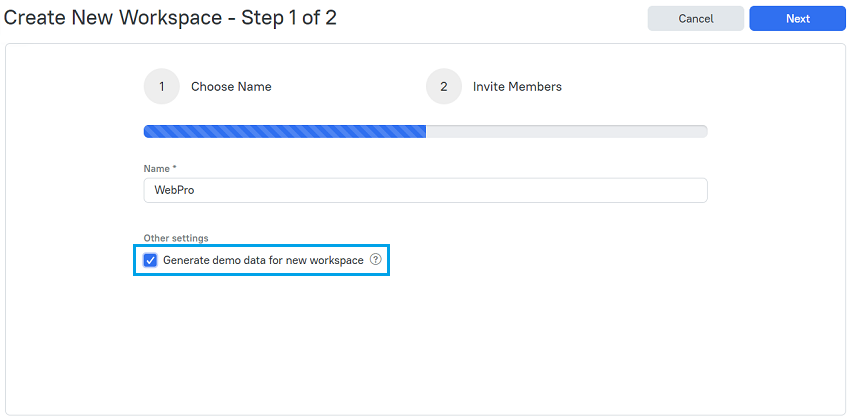Click the Other settings heading
The image size is (850, 418).
click(176, 237)
